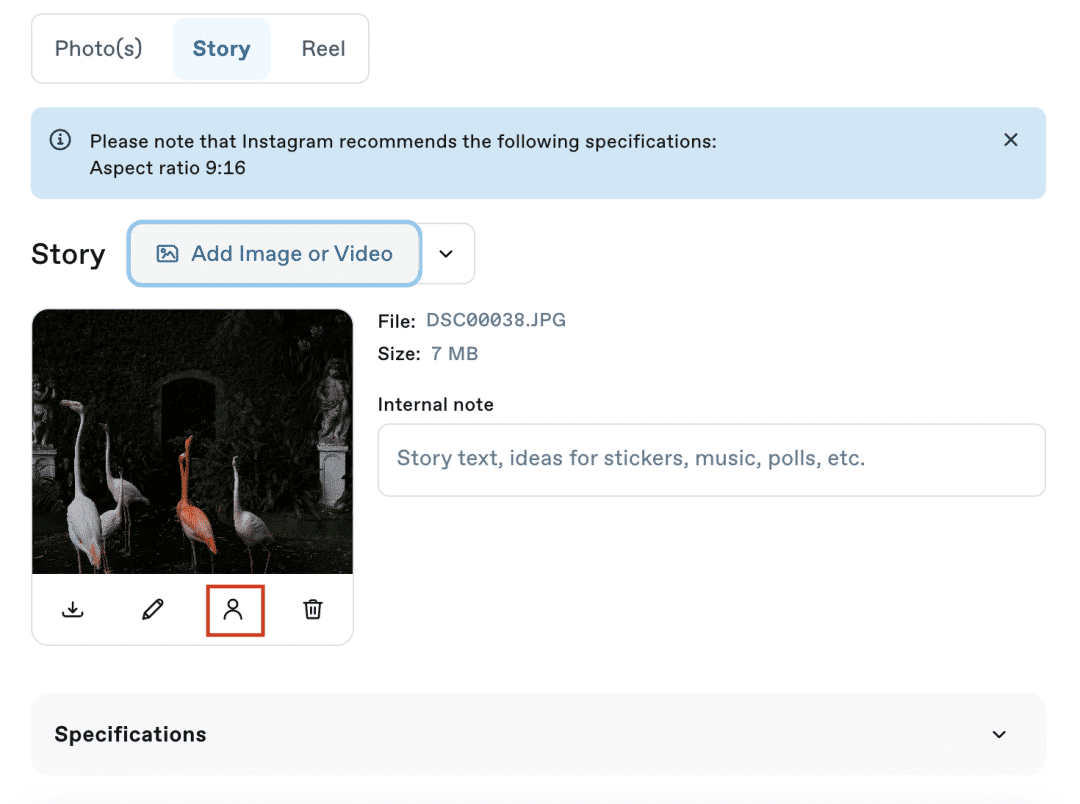Expand the Specifications section chevron
Screen dimensions: 1080x804
click(x=998, y=735)
